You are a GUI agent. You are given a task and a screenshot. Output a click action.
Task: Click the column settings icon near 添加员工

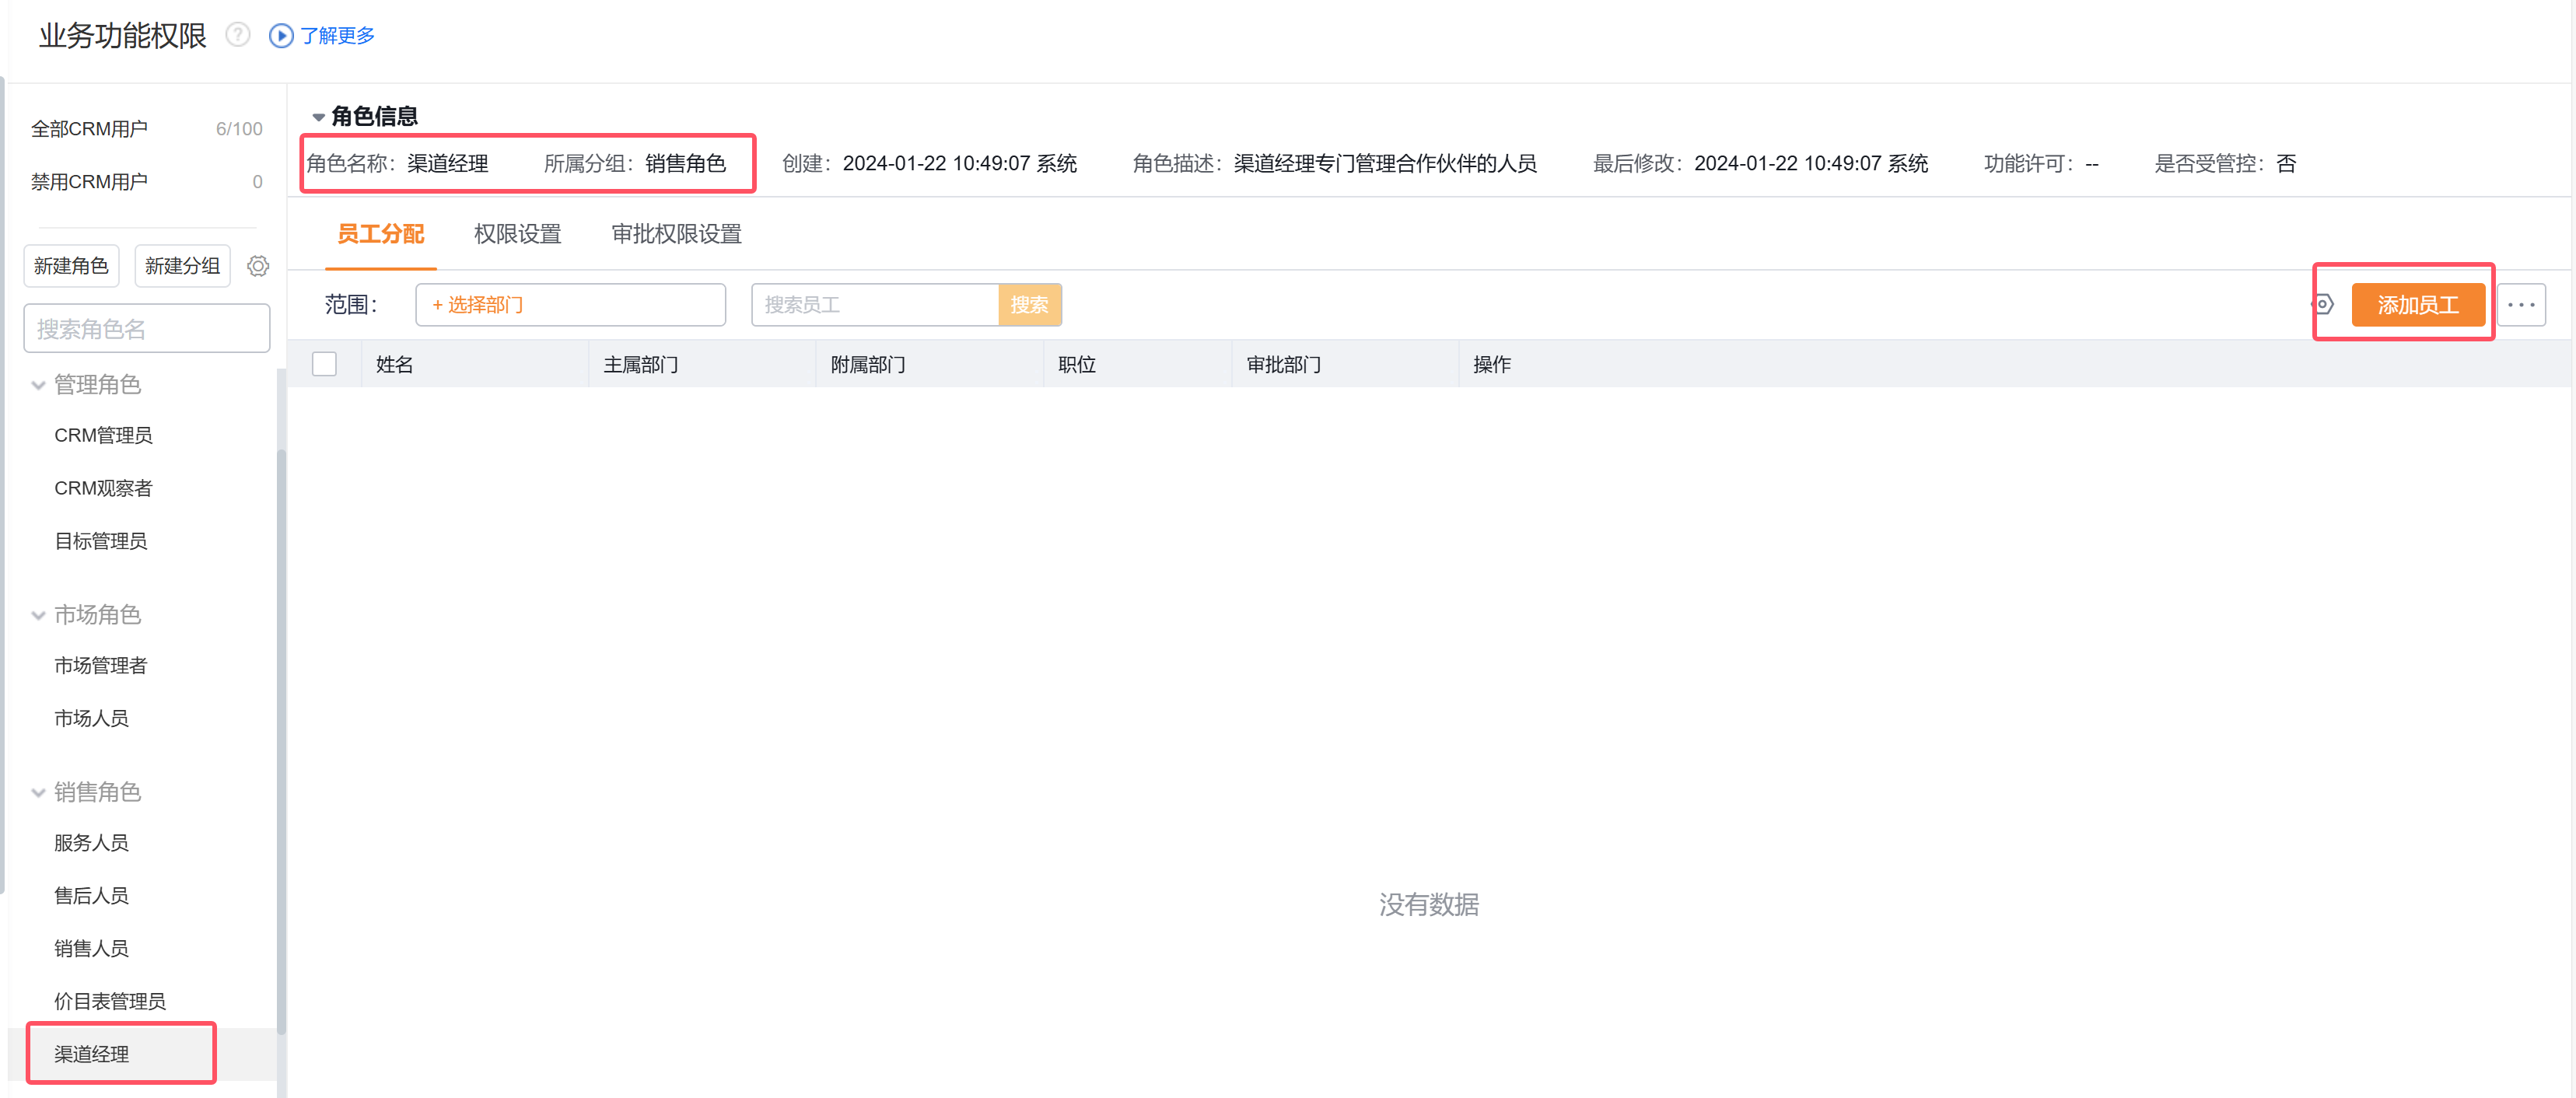pyautogui.click(x=2324, y=304)
